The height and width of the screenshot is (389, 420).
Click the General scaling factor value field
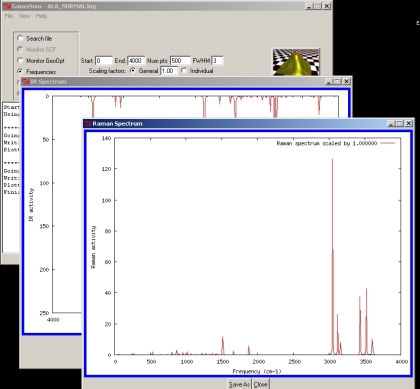click(x=169, y=71)
